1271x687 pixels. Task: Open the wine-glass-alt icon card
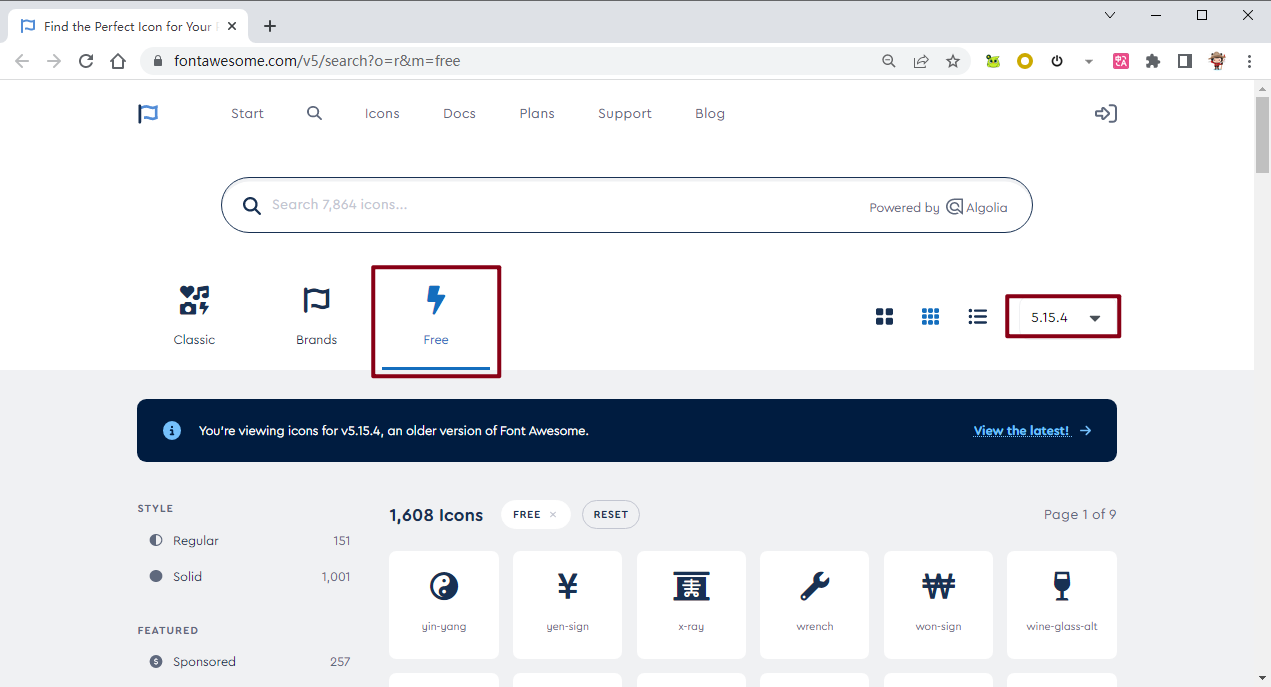(1062, 605)
